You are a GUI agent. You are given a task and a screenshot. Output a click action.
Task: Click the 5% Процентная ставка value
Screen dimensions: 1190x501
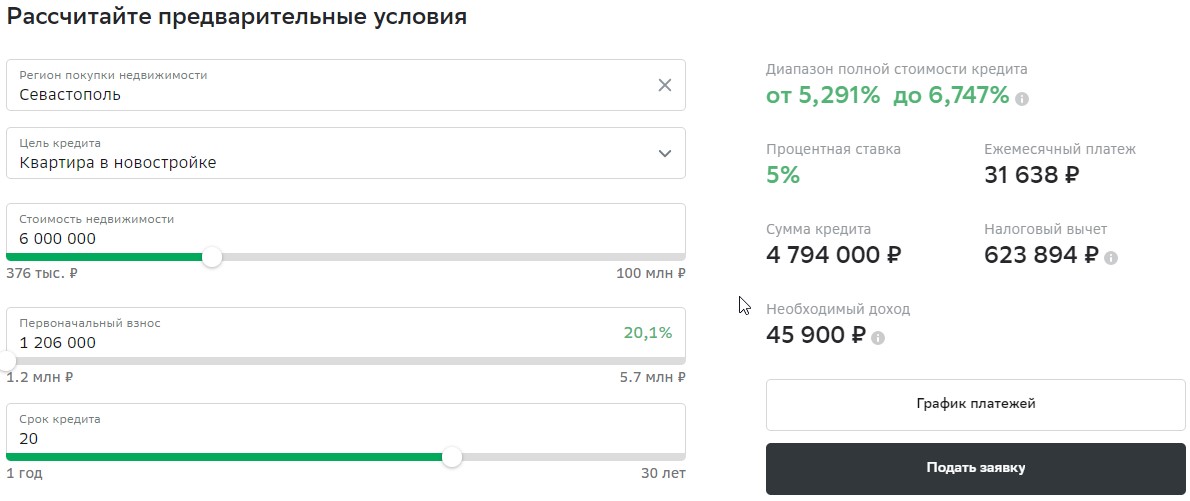(x=783, y=175)
